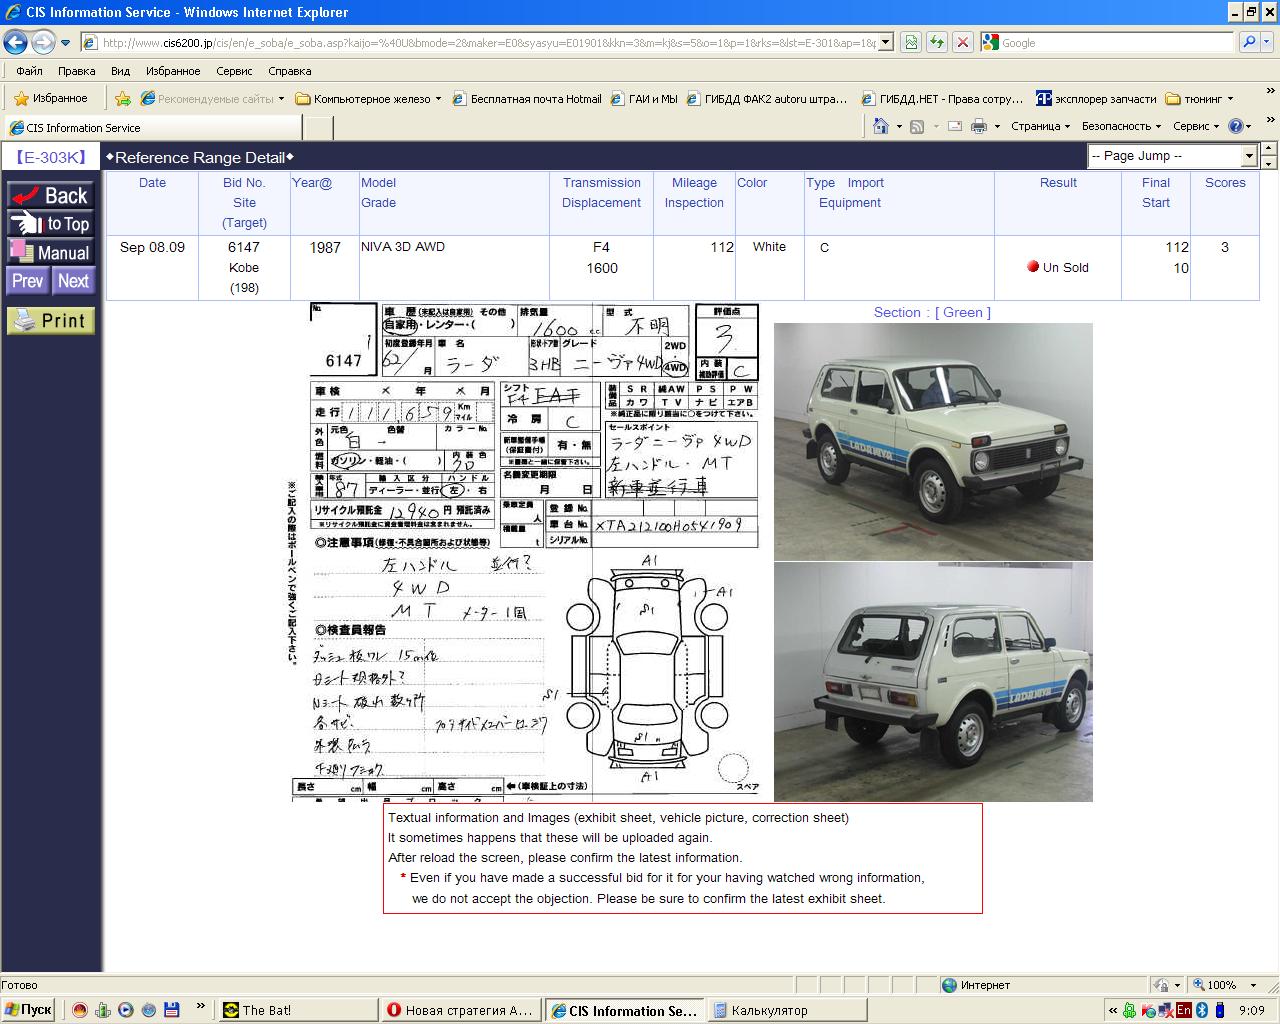
Task: Click the search magnifier icon
Action: coord(1248,42)
